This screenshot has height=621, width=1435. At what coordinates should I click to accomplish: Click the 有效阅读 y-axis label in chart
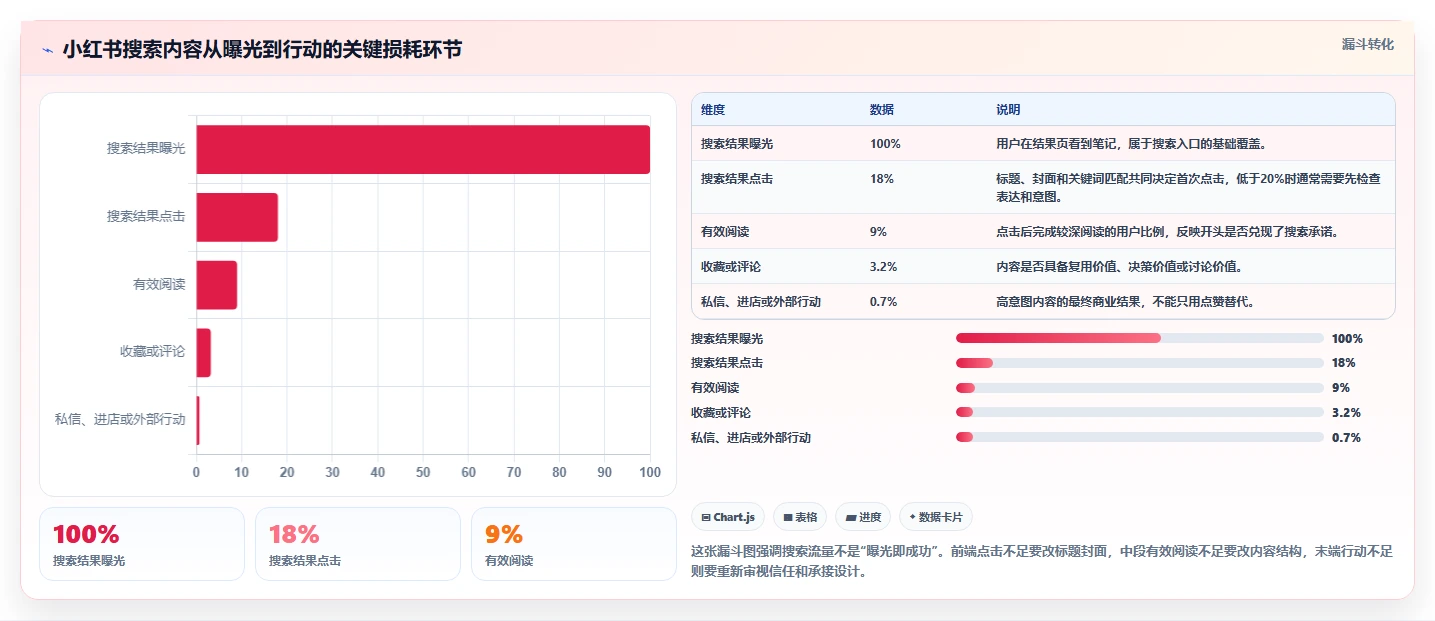pyautogui.click(x=159, y=285)
